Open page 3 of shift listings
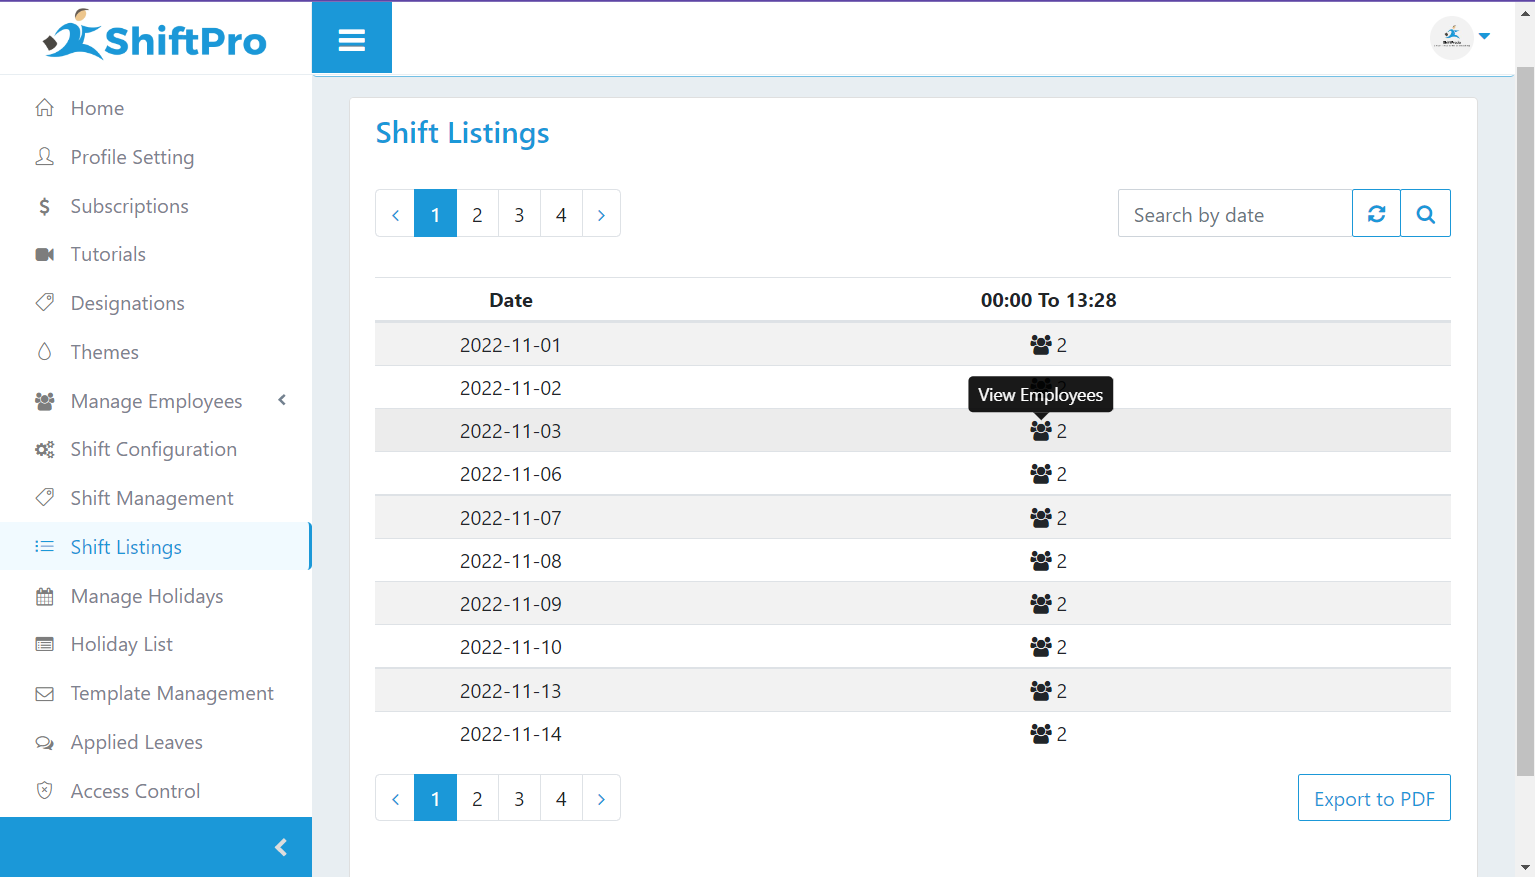Image resolution: width=1535 pixels, height=877 pixels. click(x=519, y=213)
